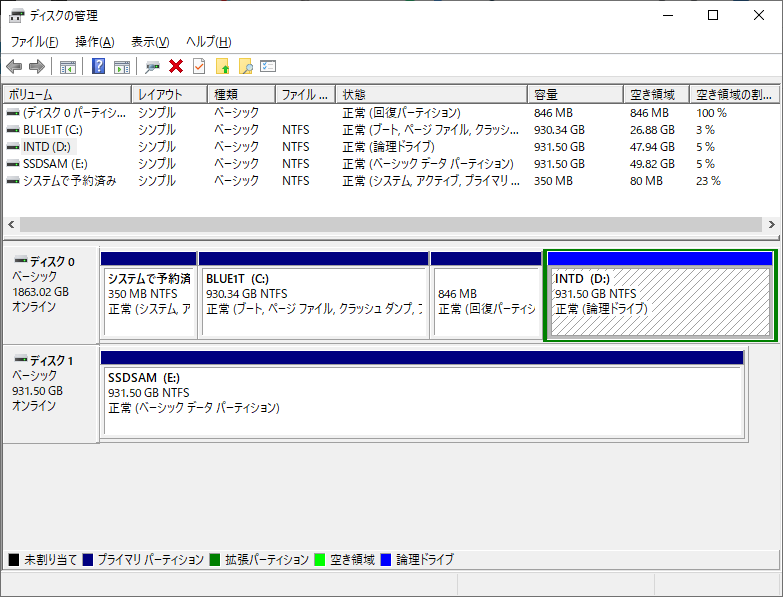The width and height of the screenshot is (783, 597).
Task: Click the folder icon with green arrow
Action: pyautogui.click(x=222, y=67)
